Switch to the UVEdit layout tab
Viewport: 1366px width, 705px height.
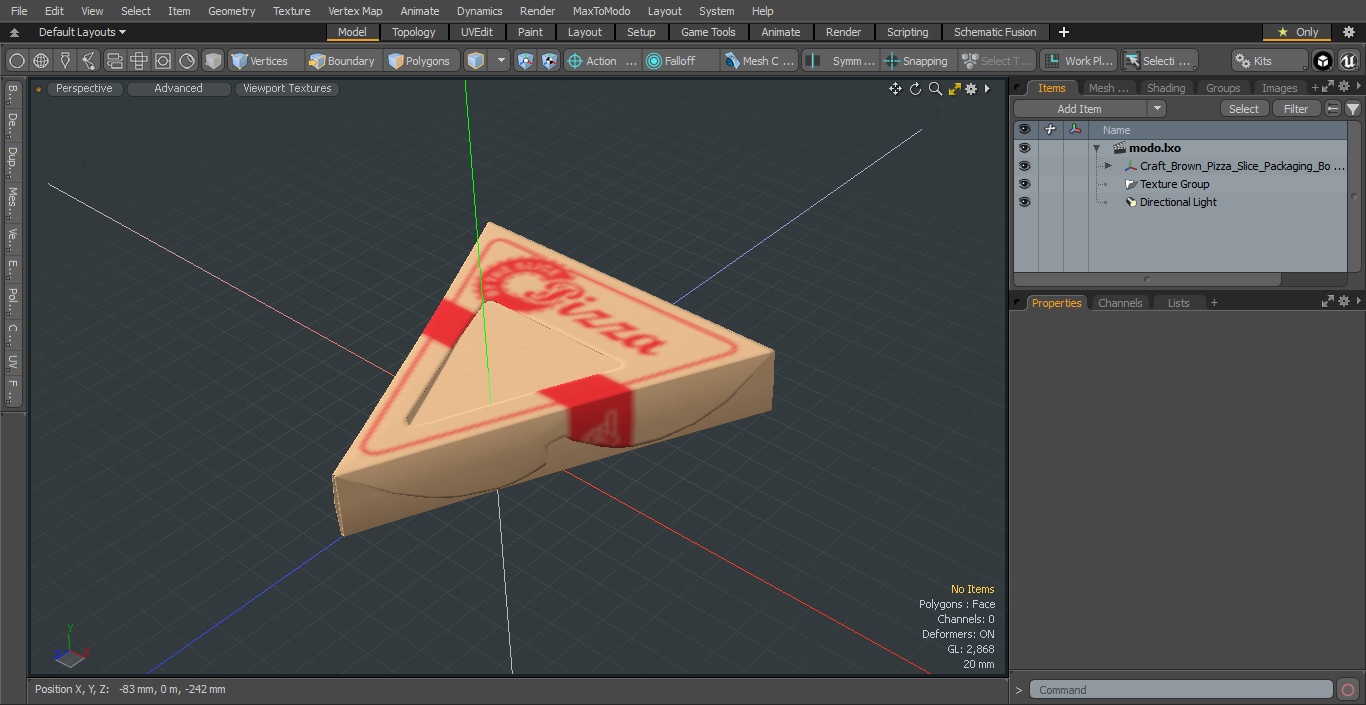coord(477,32)
